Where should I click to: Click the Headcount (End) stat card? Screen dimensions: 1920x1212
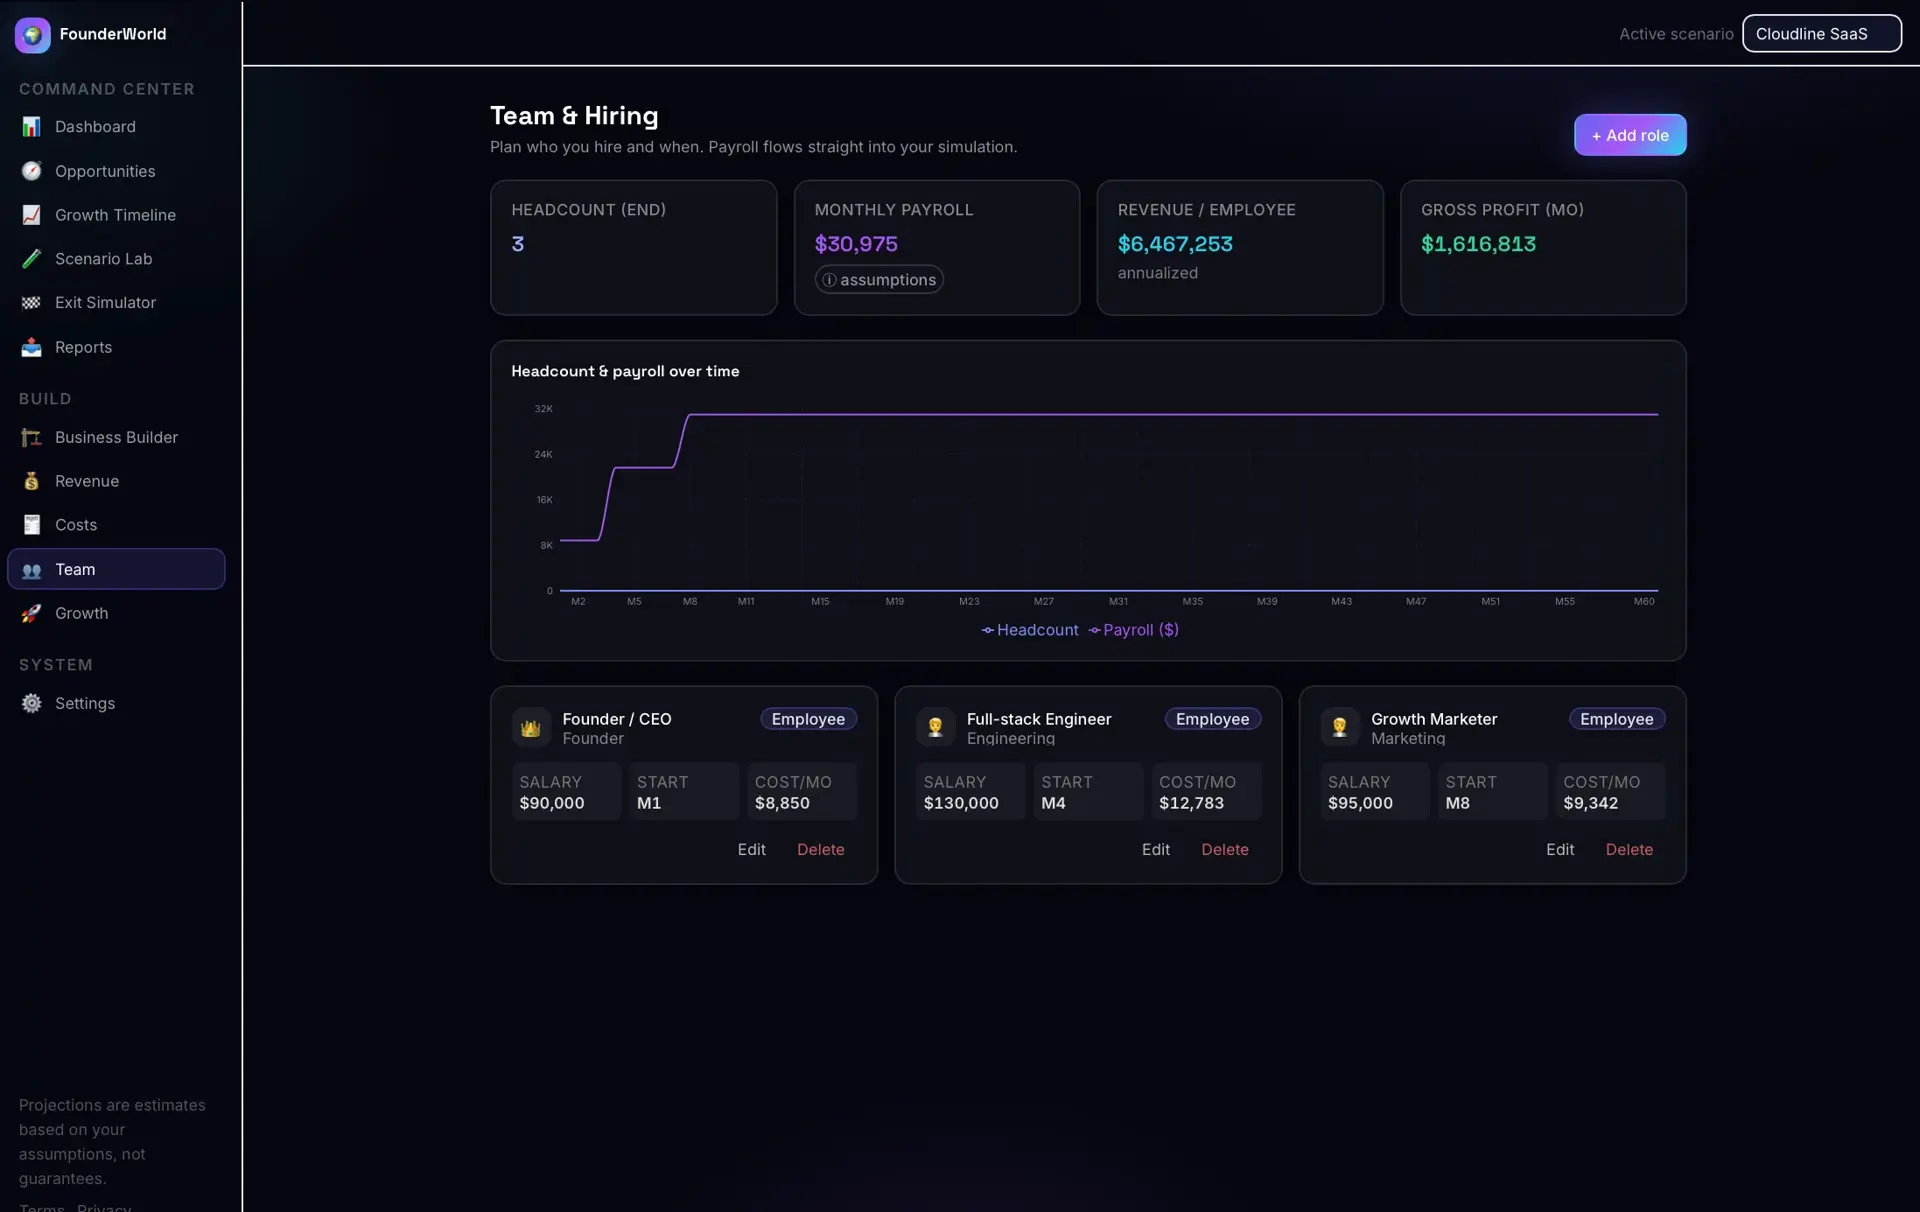pyautogui.click(x=633, y=248)
